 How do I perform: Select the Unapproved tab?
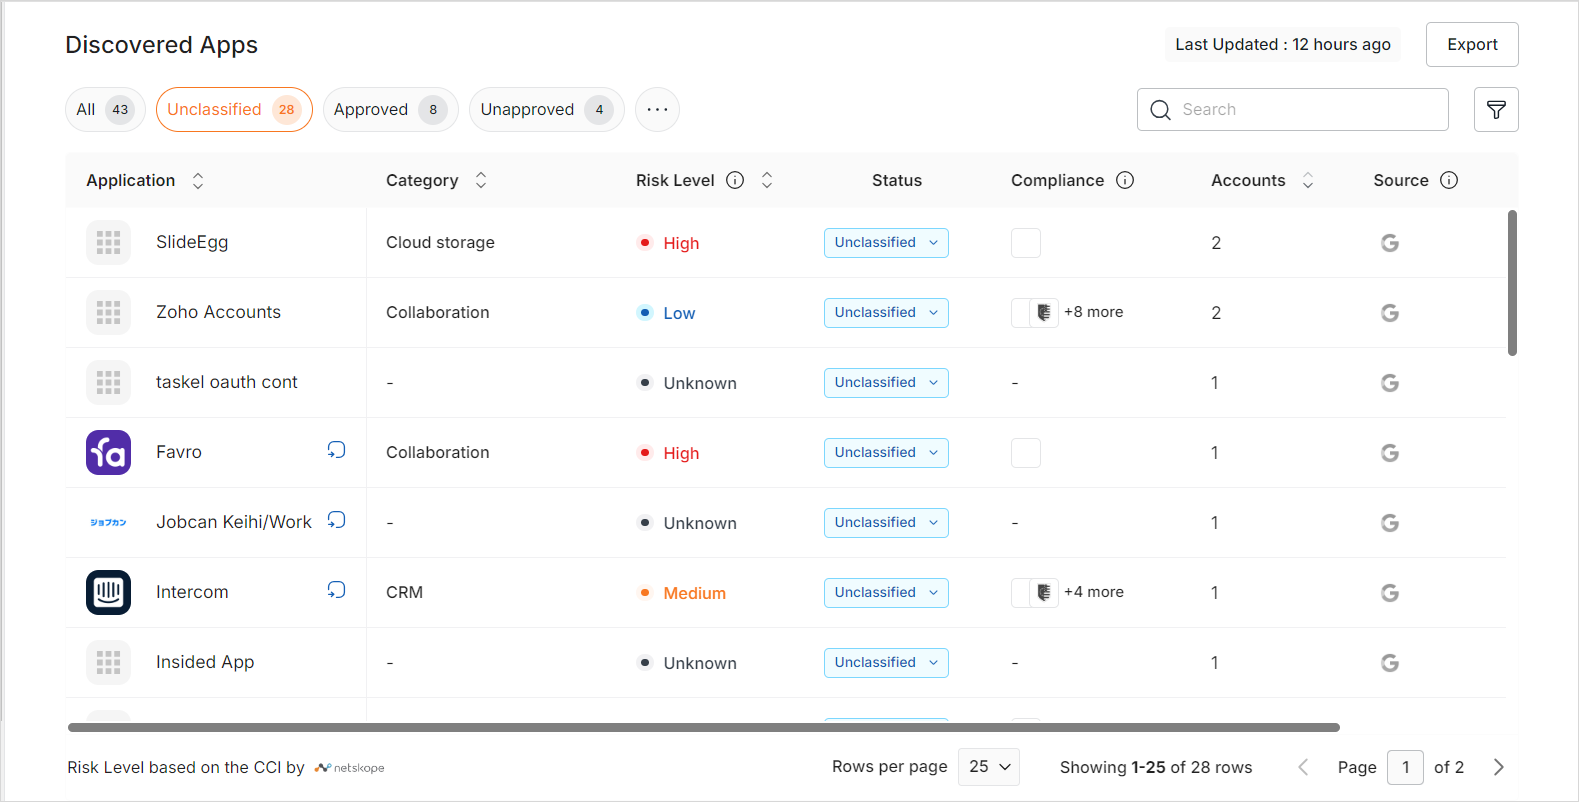coord(547,110)
